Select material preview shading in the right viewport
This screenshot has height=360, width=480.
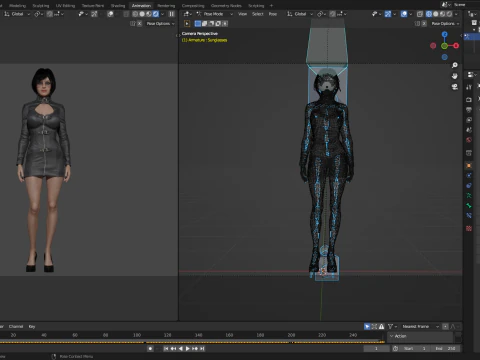point(443,14)
